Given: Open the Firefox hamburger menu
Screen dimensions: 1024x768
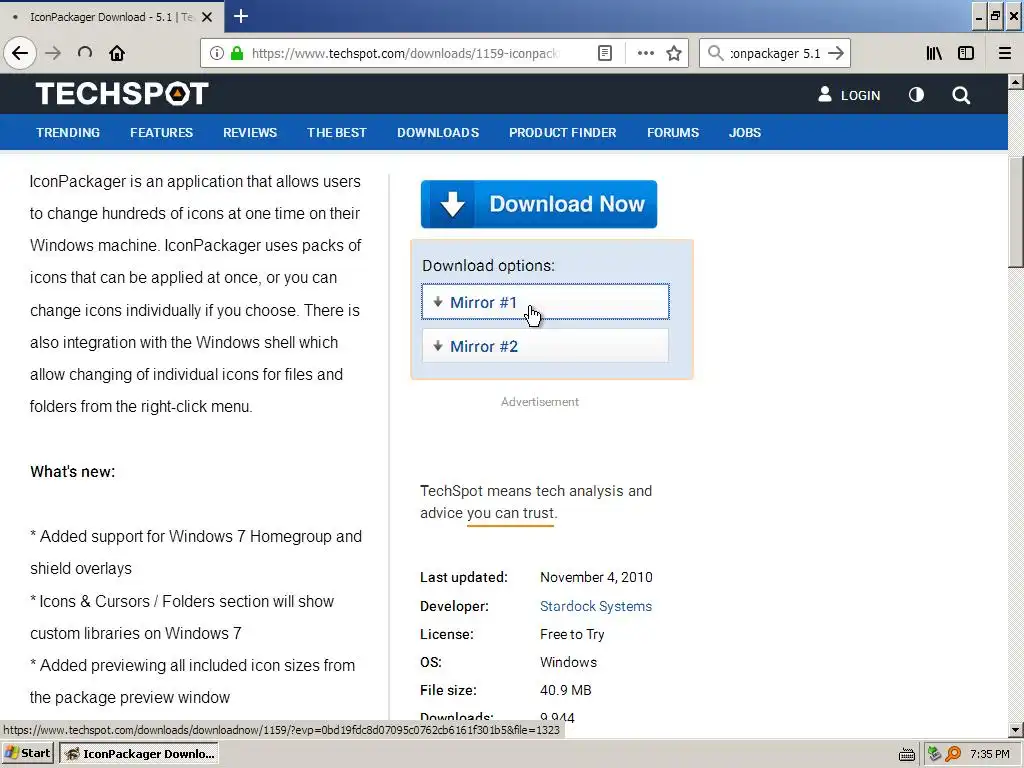Looking at the screenshot, I should pyautogui.click(x=1004, y=53).
